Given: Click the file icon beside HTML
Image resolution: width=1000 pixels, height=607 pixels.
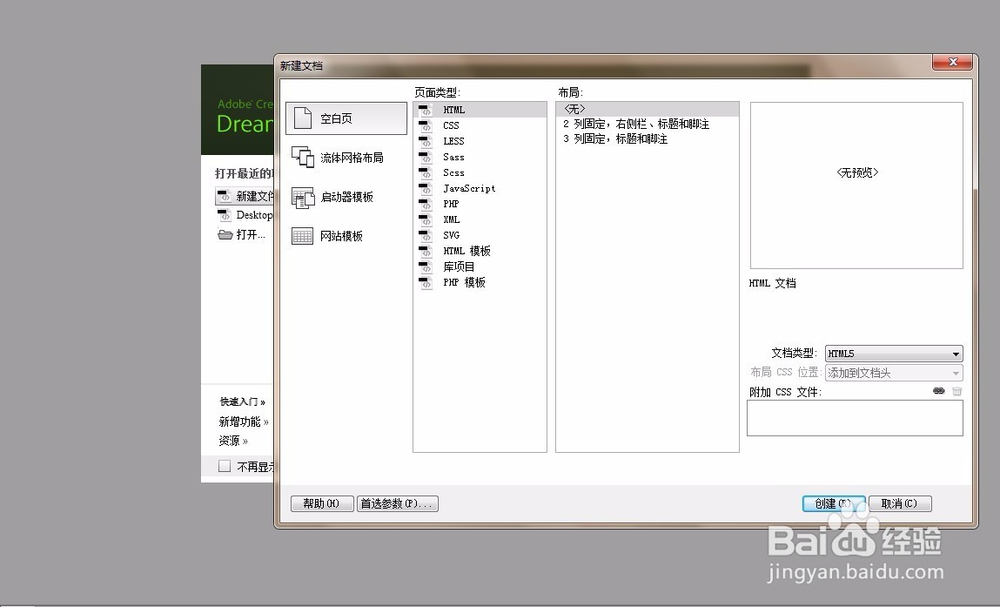Looking at the screenshot, I should click(x=426, y=110).
